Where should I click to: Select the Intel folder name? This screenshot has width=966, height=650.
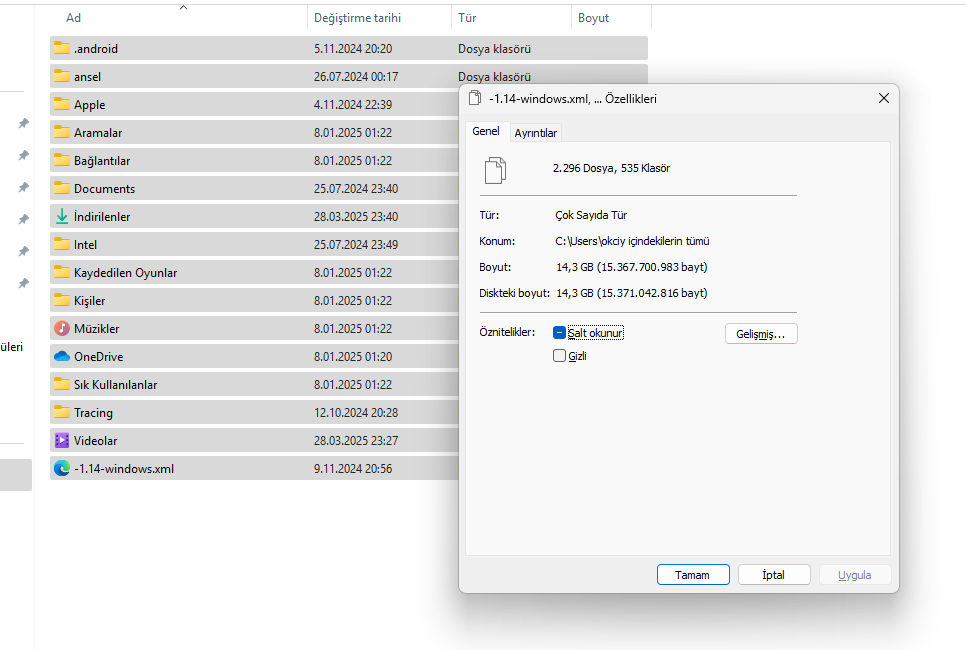coord(85,245)
